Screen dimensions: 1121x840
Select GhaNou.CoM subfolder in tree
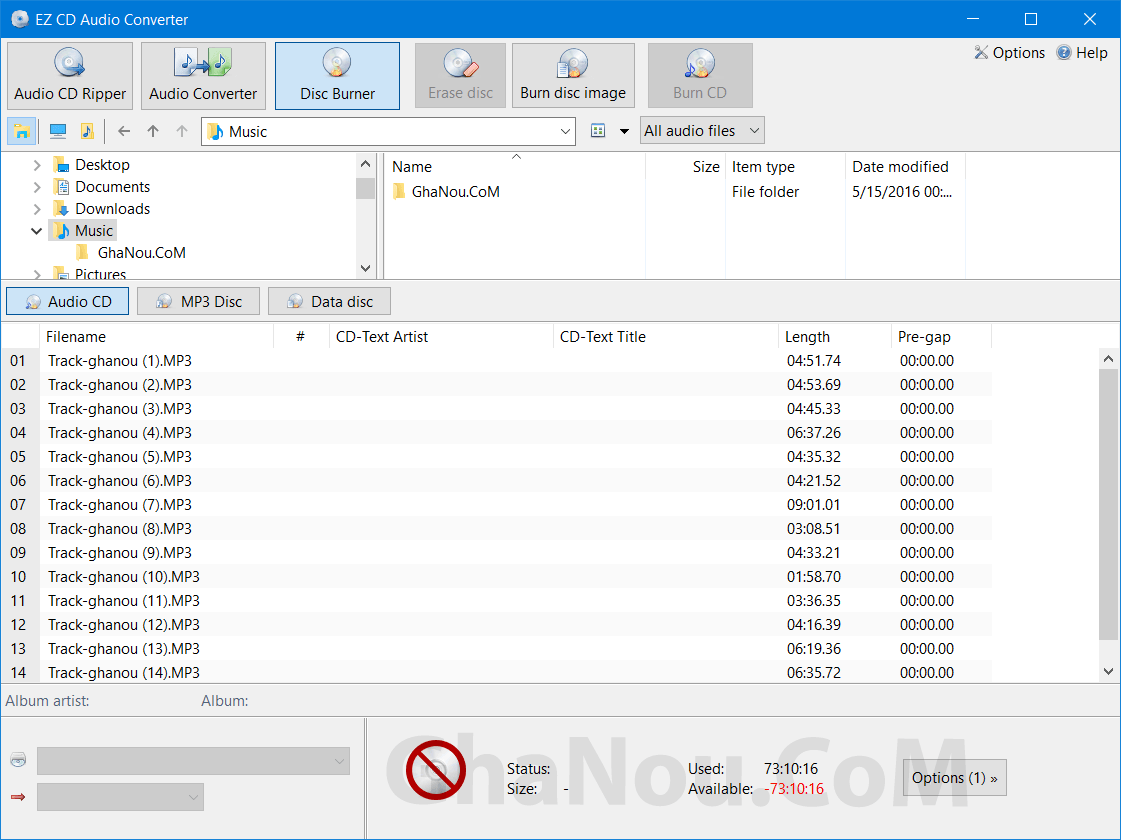(x=142, y=253)
